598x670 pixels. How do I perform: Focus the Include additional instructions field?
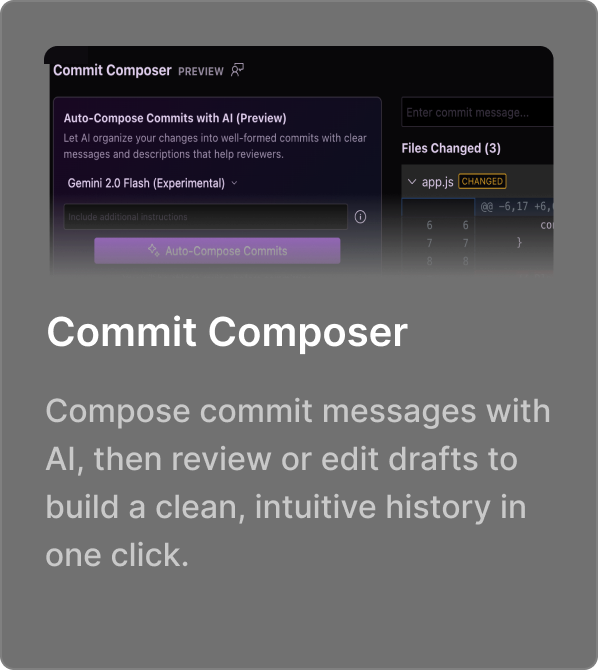pos(206,217)
